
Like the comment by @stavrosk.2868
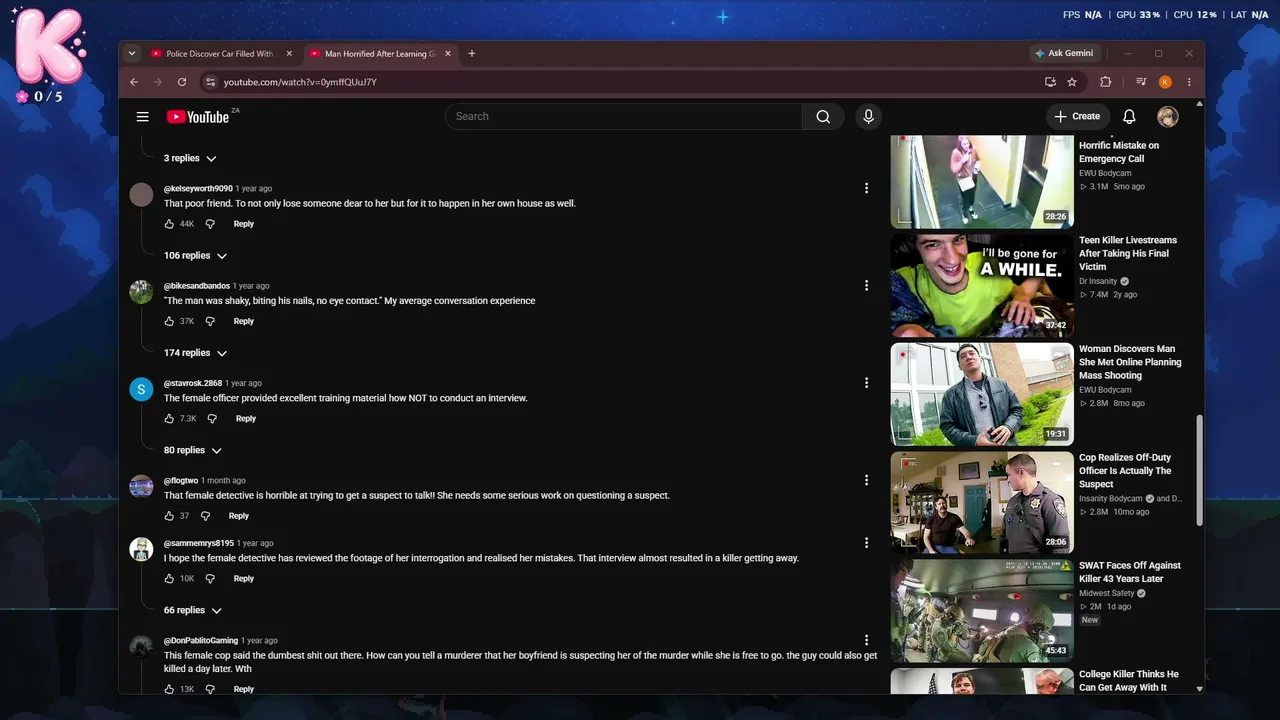(x=169, y=419)
